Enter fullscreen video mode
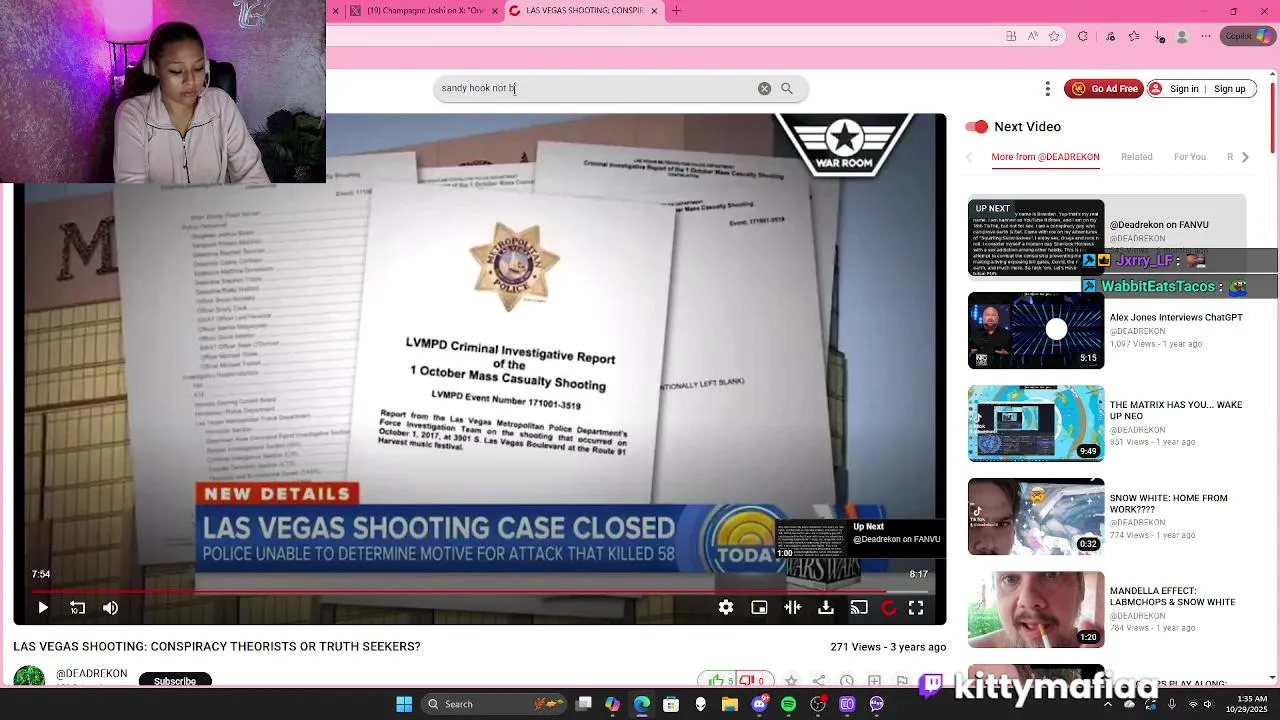This screenshot has height=720, width=1280. [x=915, y=607]
